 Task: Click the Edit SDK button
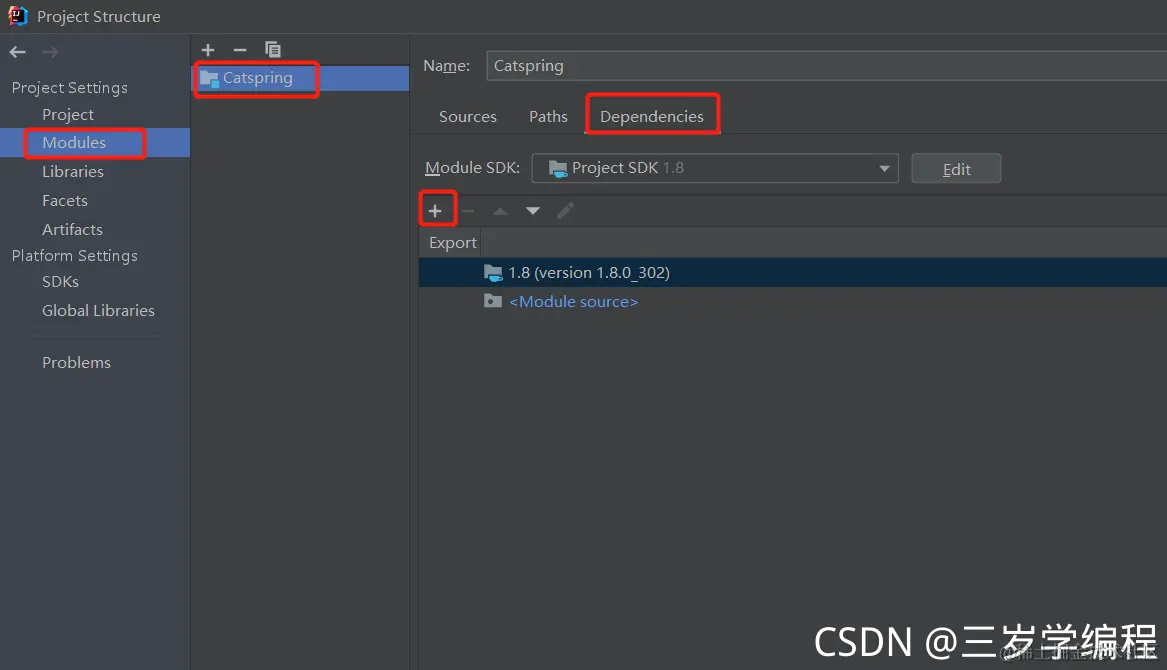(x=956, y=169)
